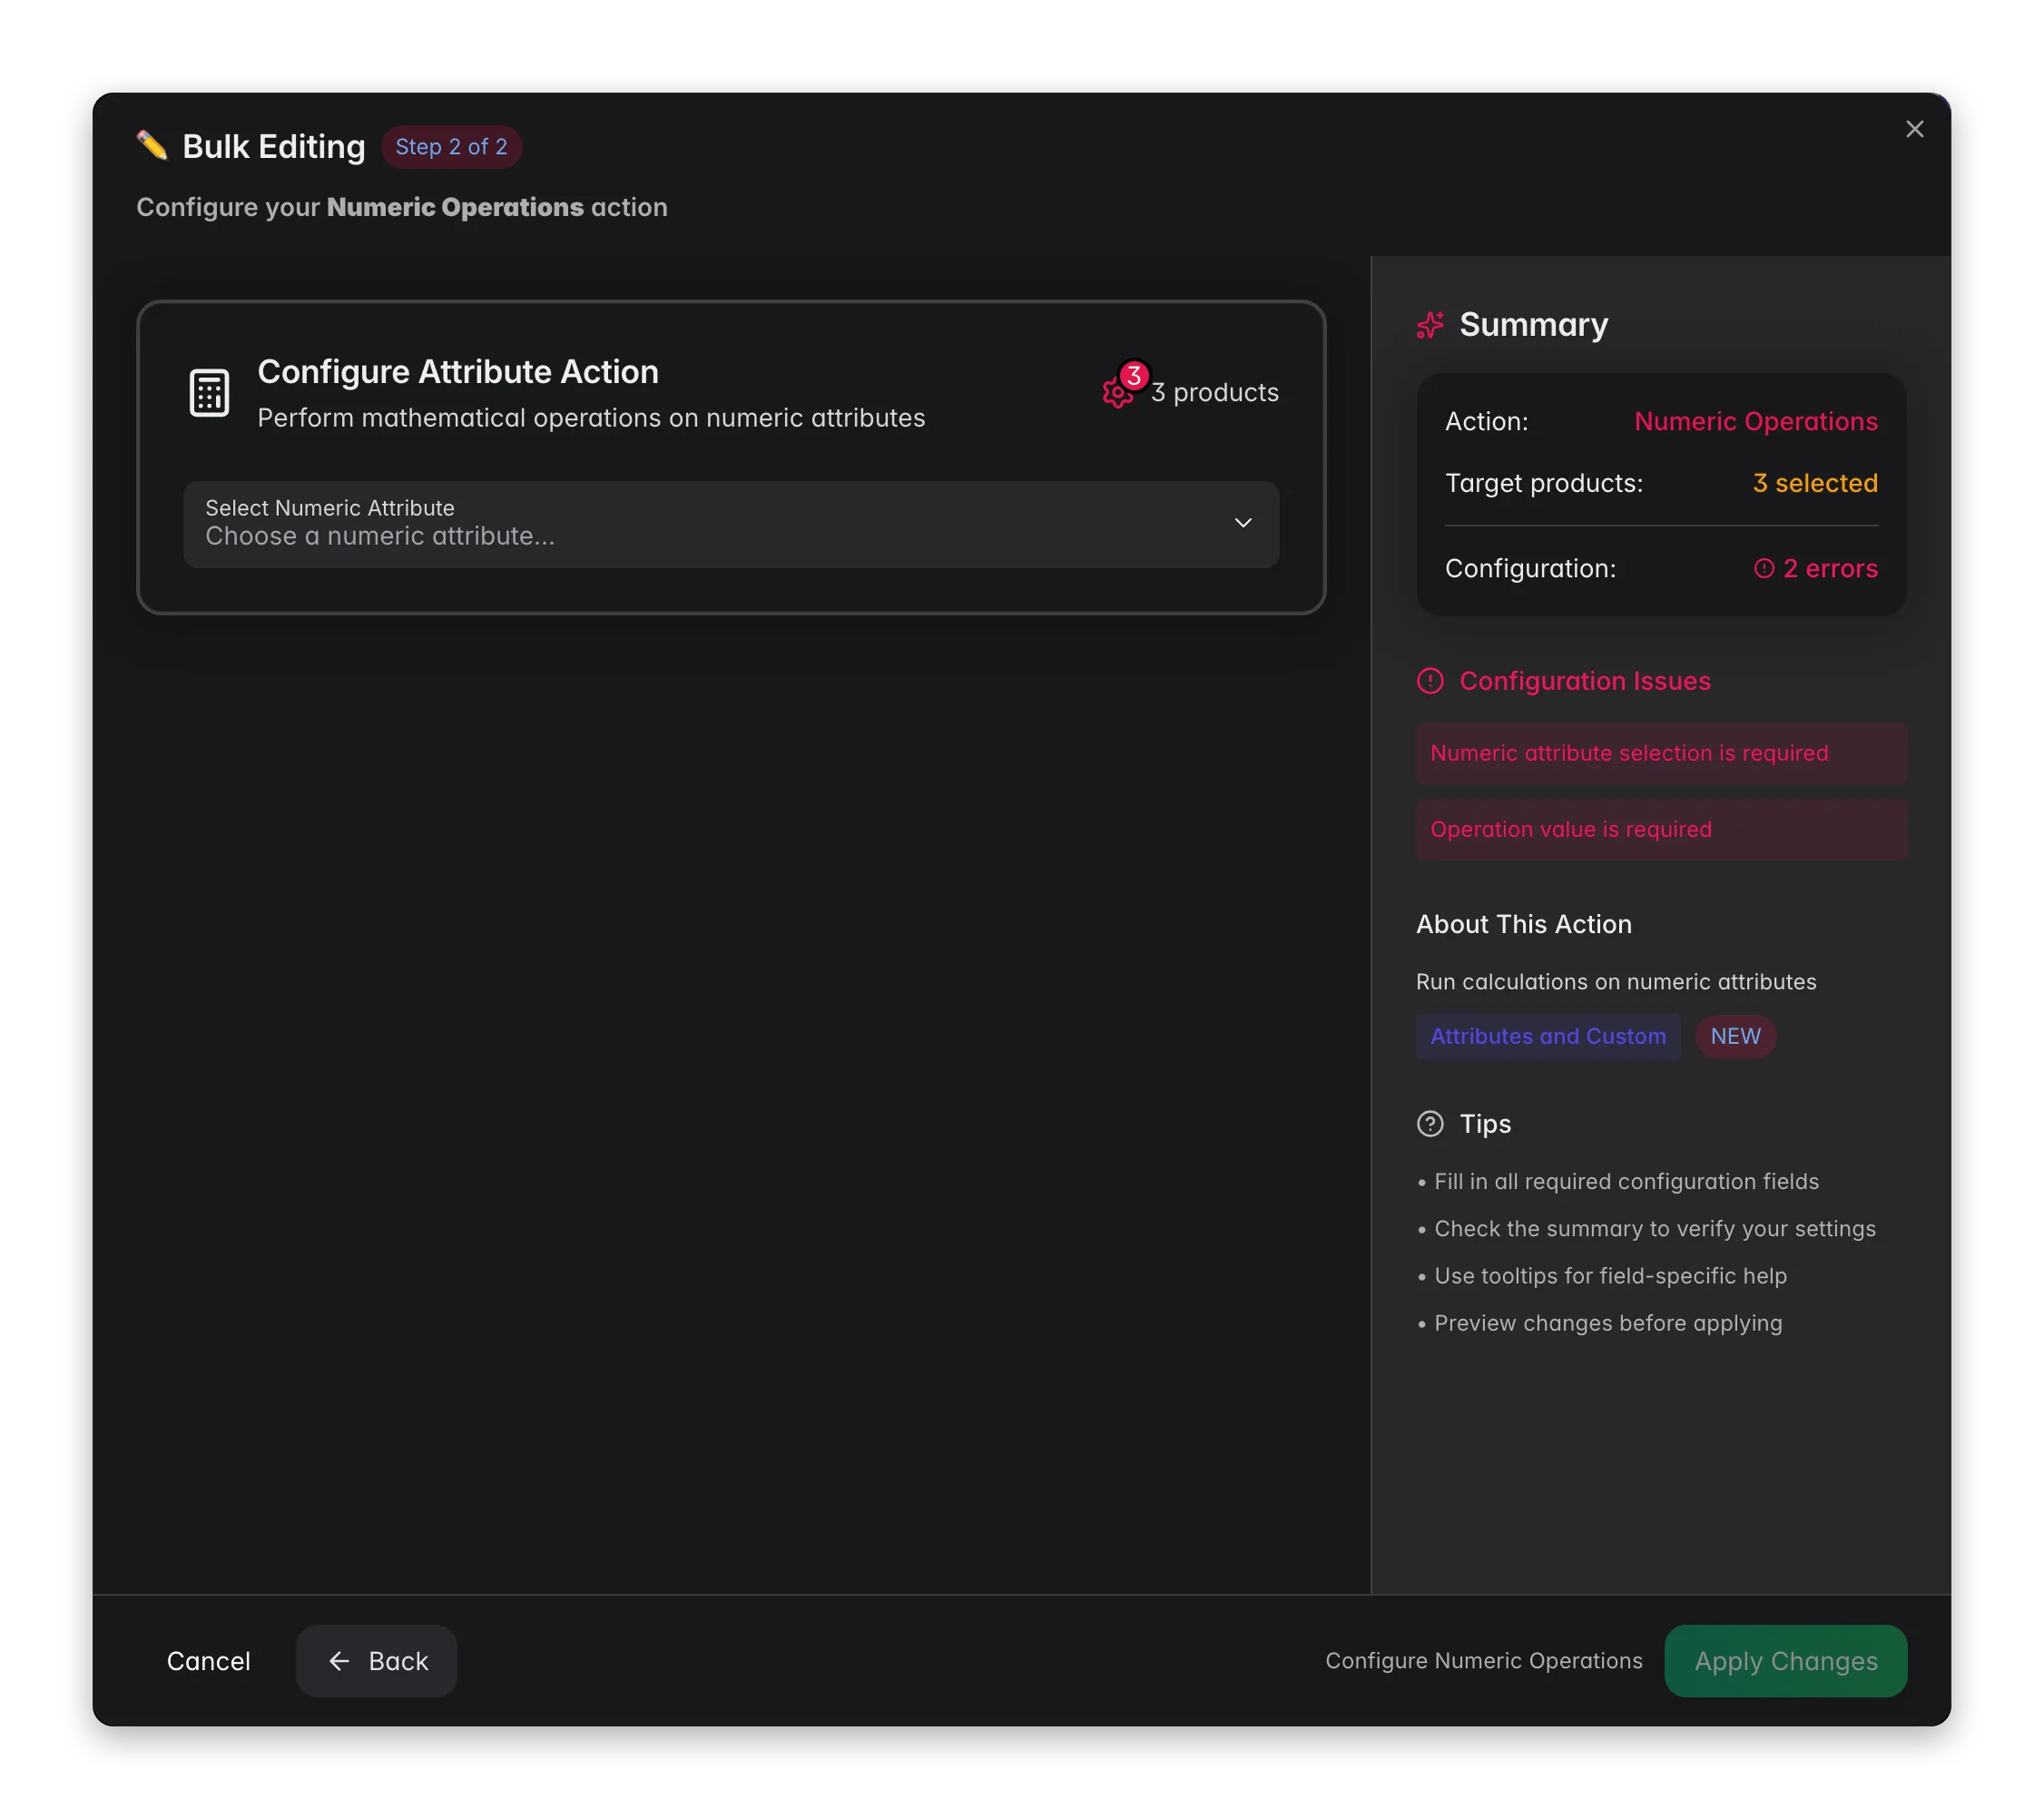
Task: Click the 'About This Action' heading
Action: (1524, 924)
